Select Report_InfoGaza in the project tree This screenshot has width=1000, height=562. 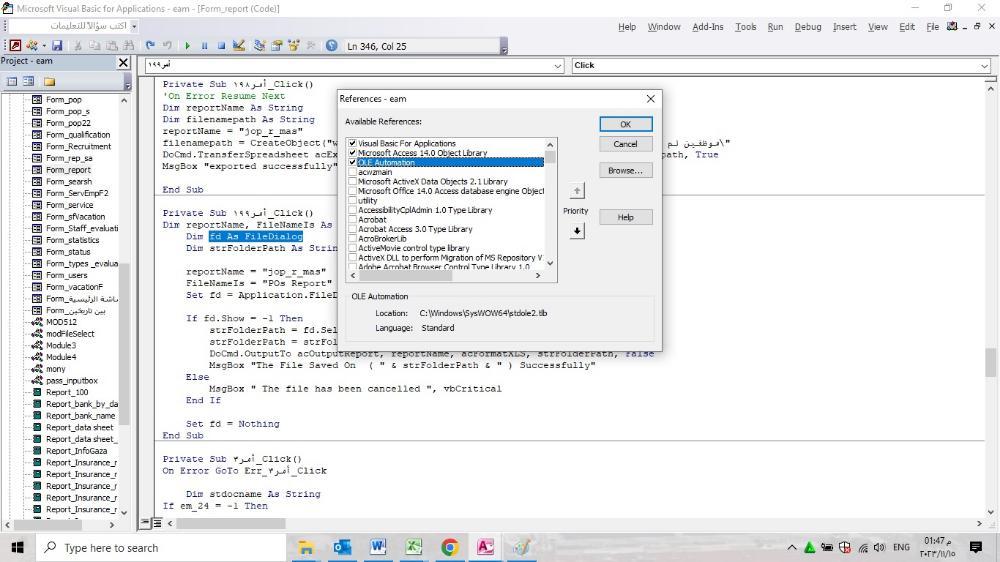[77, 451]
